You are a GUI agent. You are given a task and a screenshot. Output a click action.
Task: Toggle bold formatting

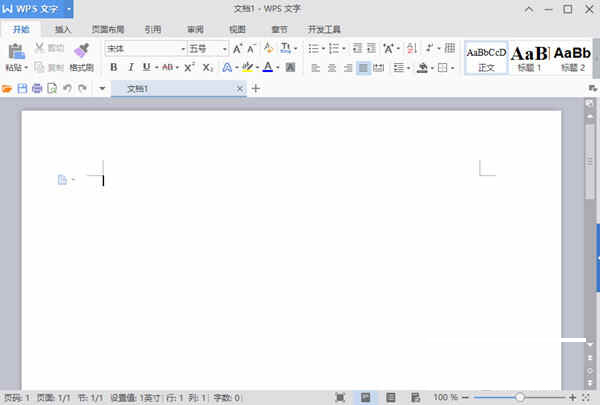[x=113, y=67]
